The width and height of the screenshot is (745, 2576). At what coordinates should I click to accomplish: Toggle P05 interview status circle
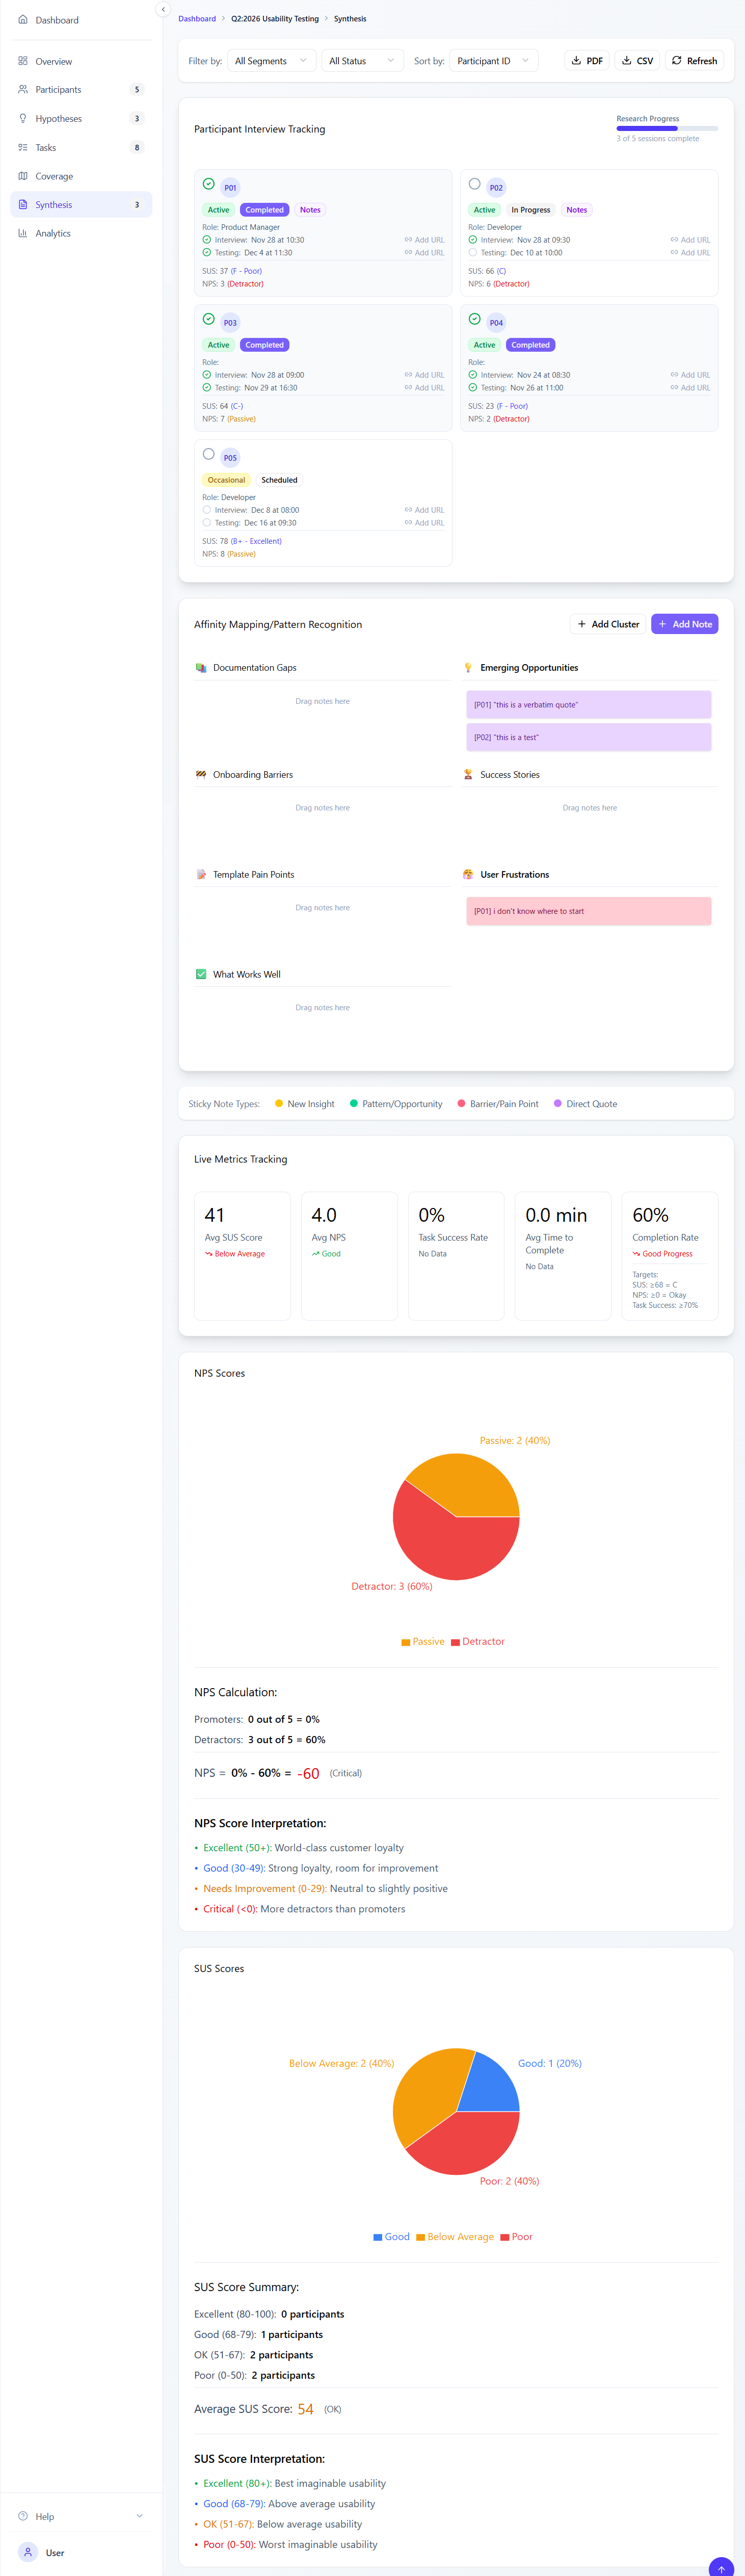pos(207,510)
